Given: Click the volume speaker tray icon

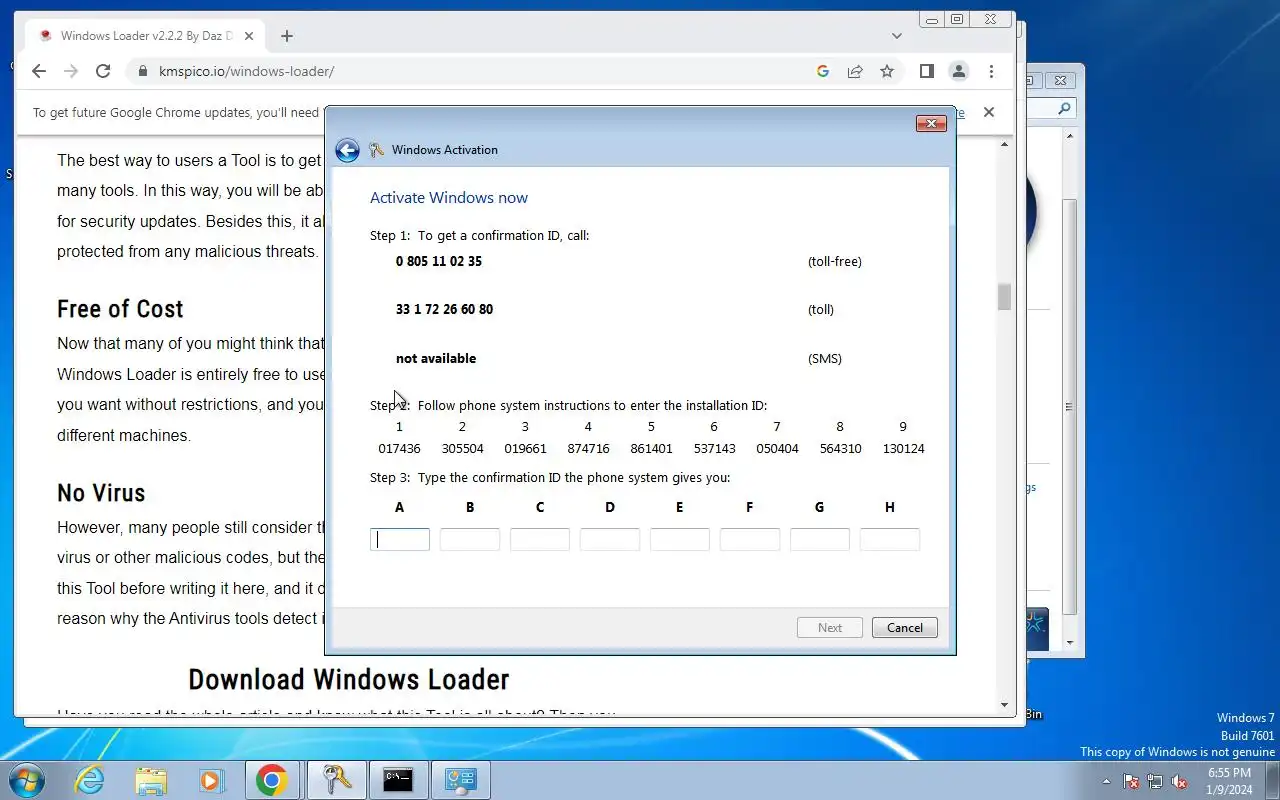Looking at the screenshot, I should coord(1179,781).
